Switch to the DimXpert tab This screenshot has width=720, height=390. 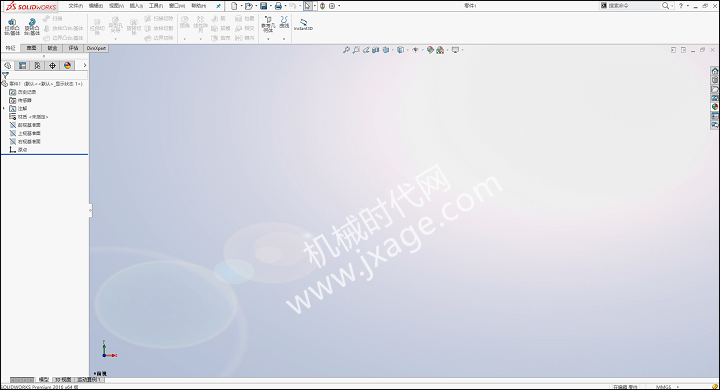coord(96,48)
